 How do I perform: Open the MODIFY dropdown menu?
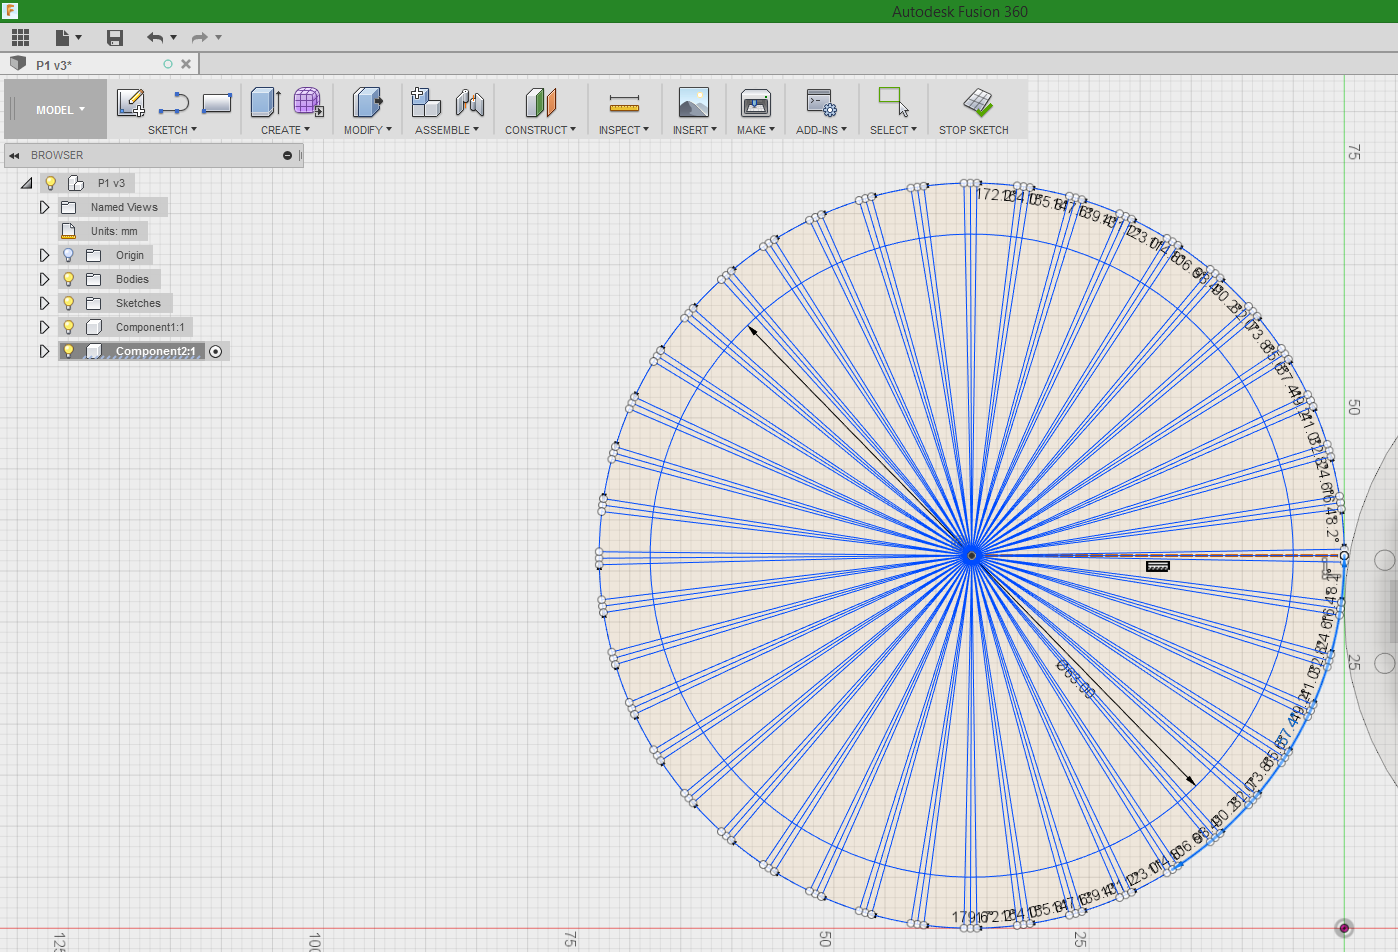(x=368, y=130)
